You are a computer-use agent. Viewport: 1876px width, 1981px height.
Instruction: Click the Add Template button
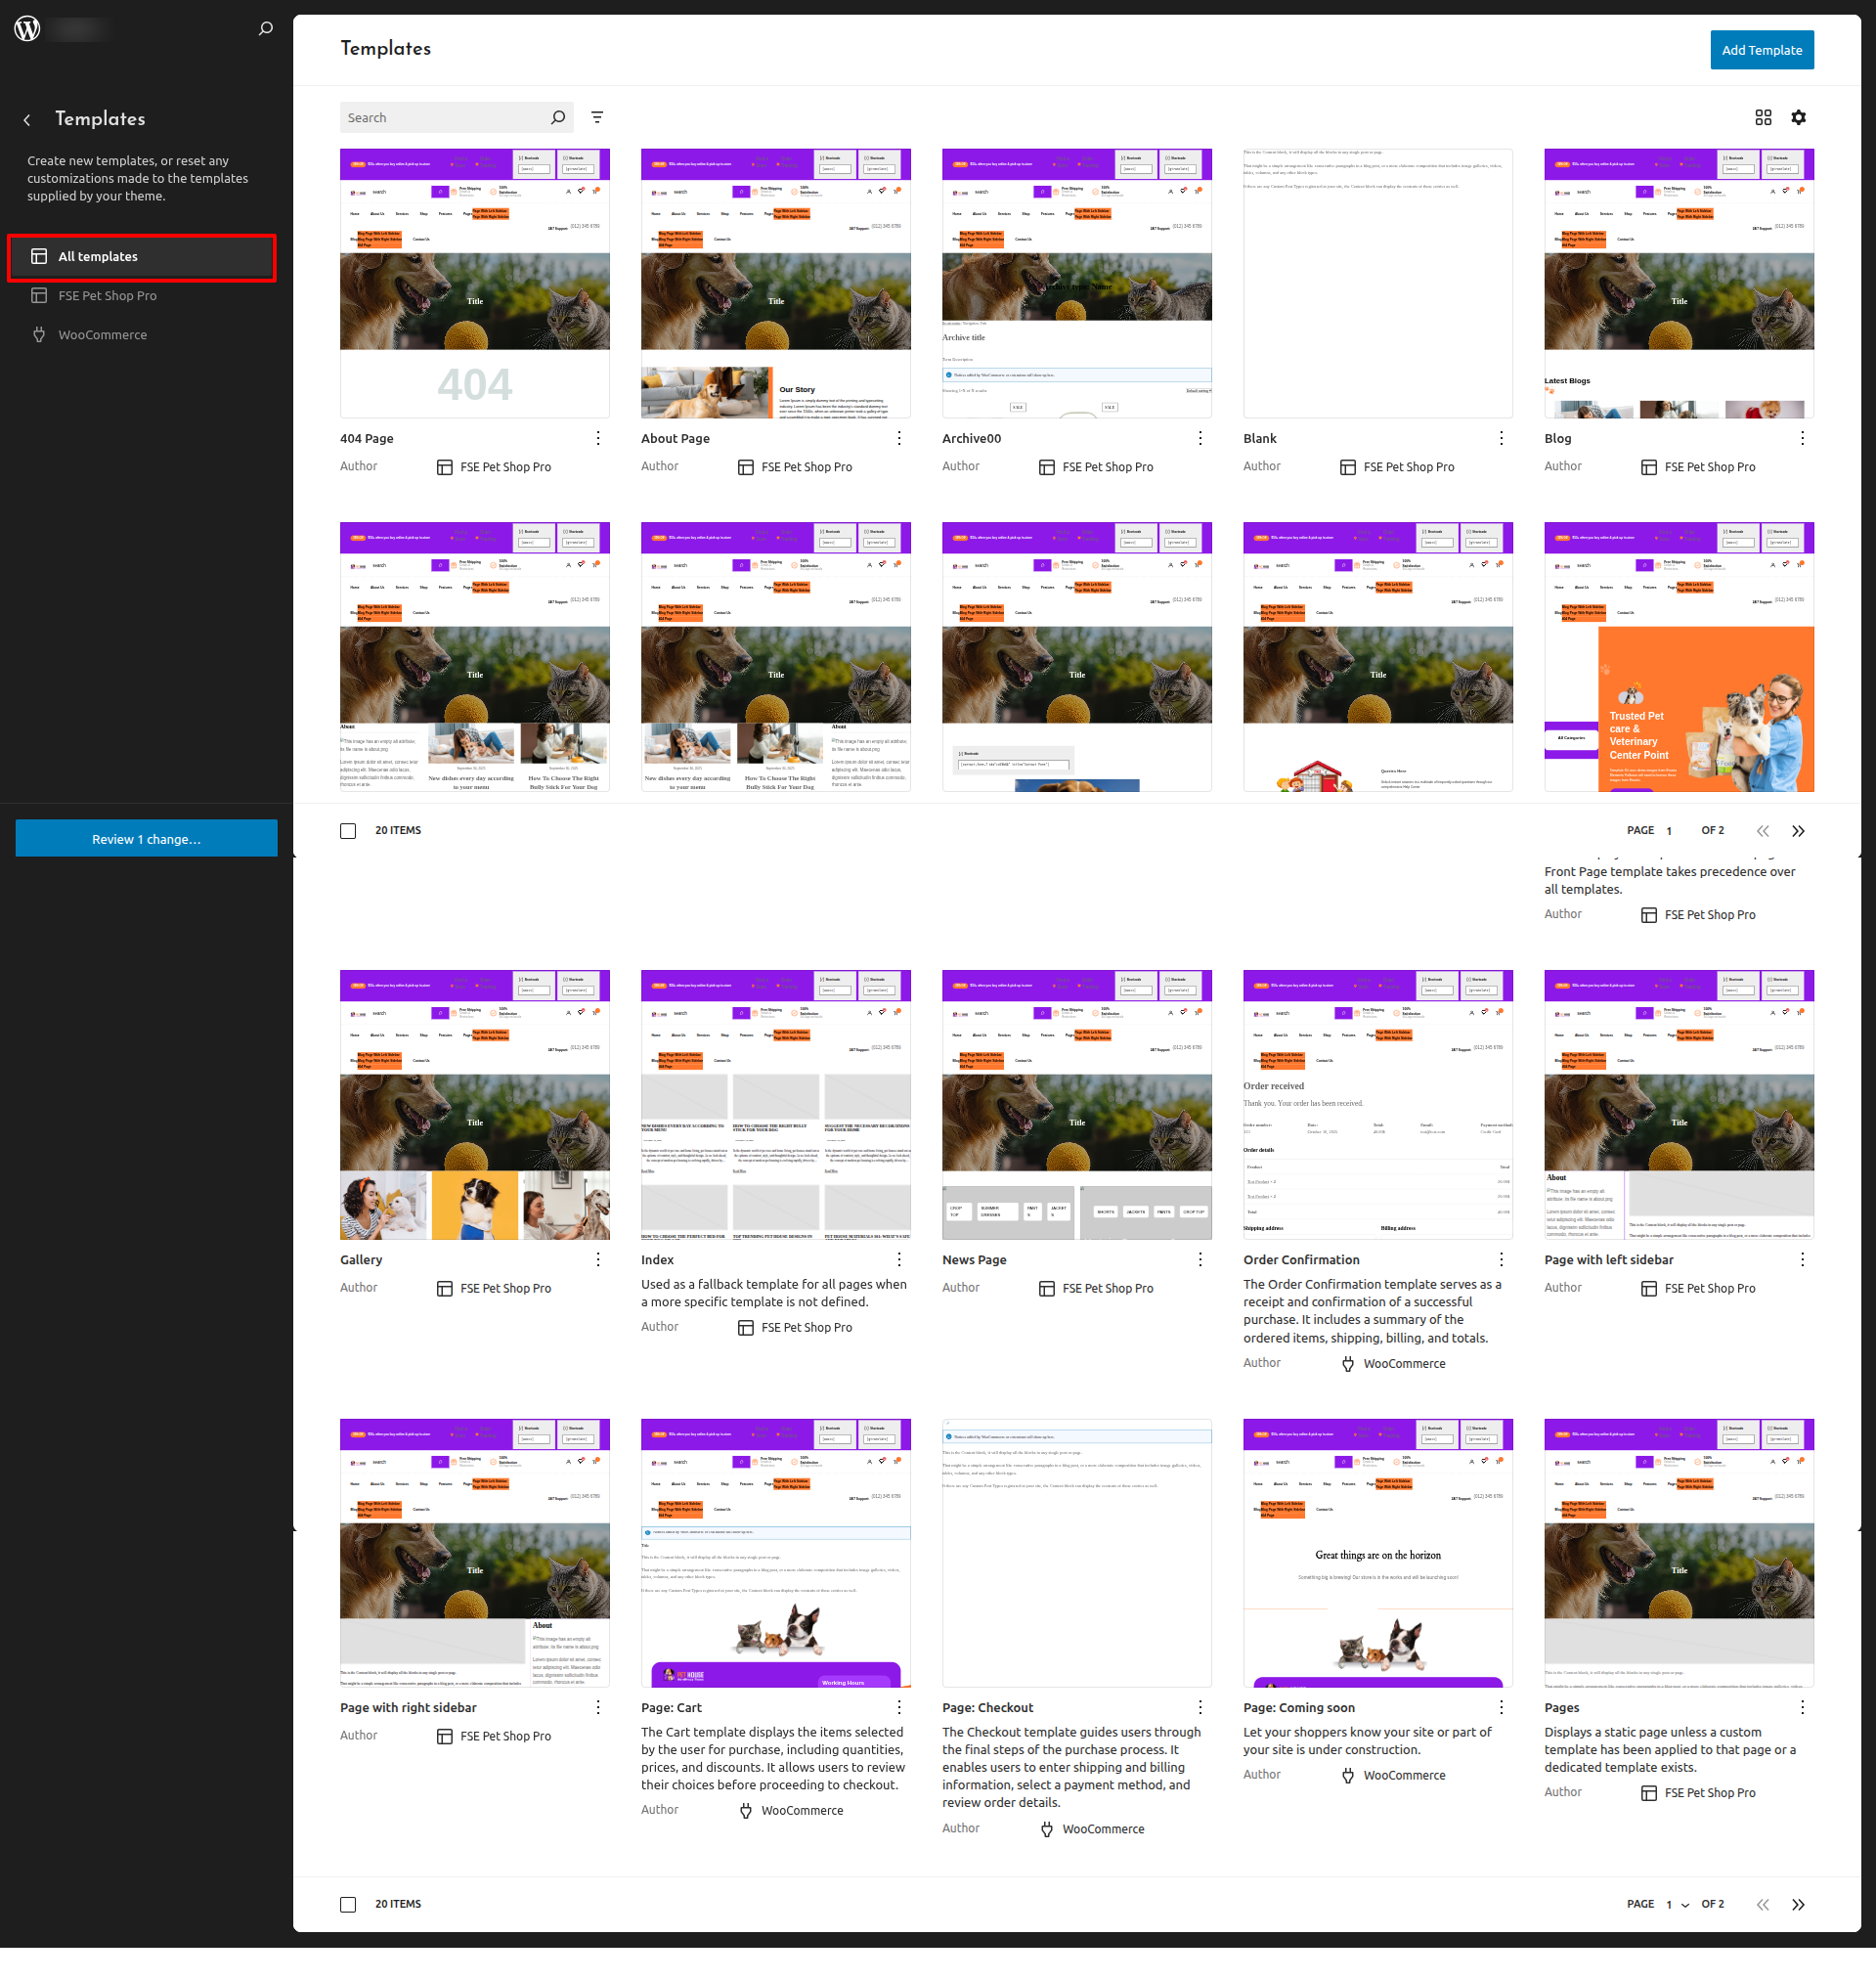pyautogui.click(x=1761, y=50)
